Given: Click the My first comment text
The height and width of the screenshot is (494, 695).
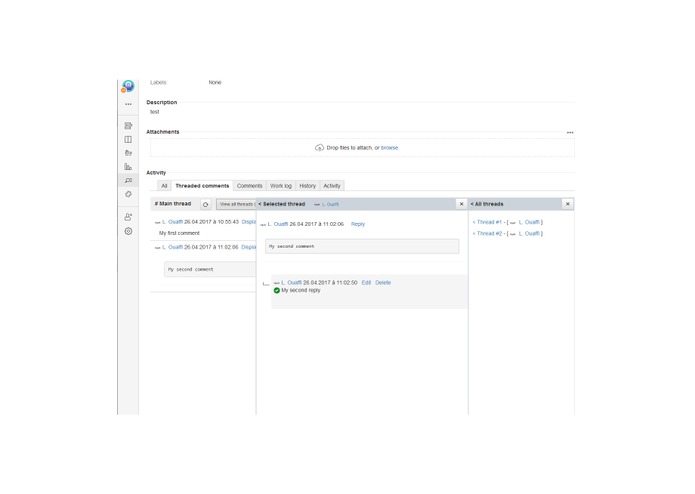Looking at the screenshot, I should (x=179, y=233).
